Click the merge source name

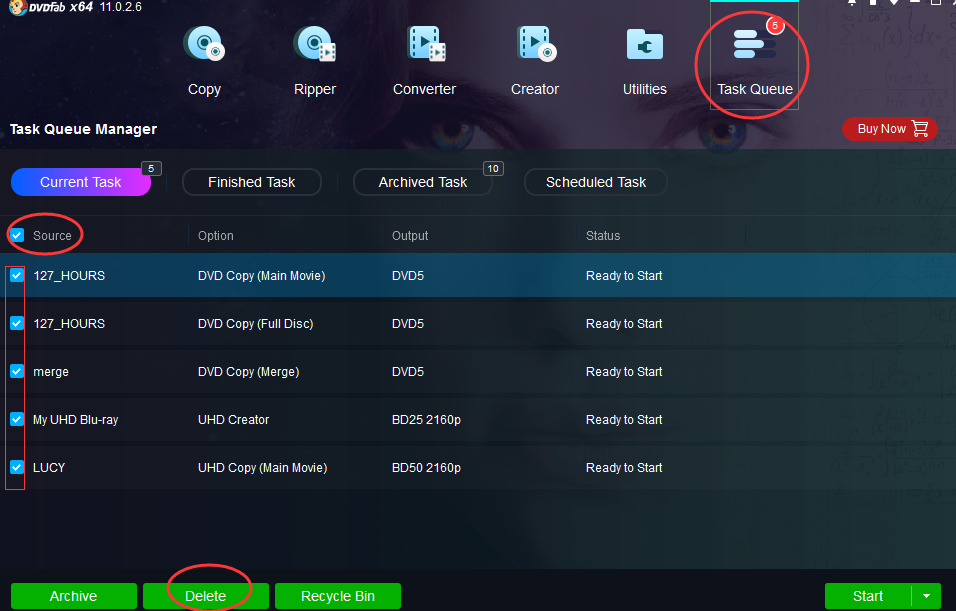pos(51,372)
